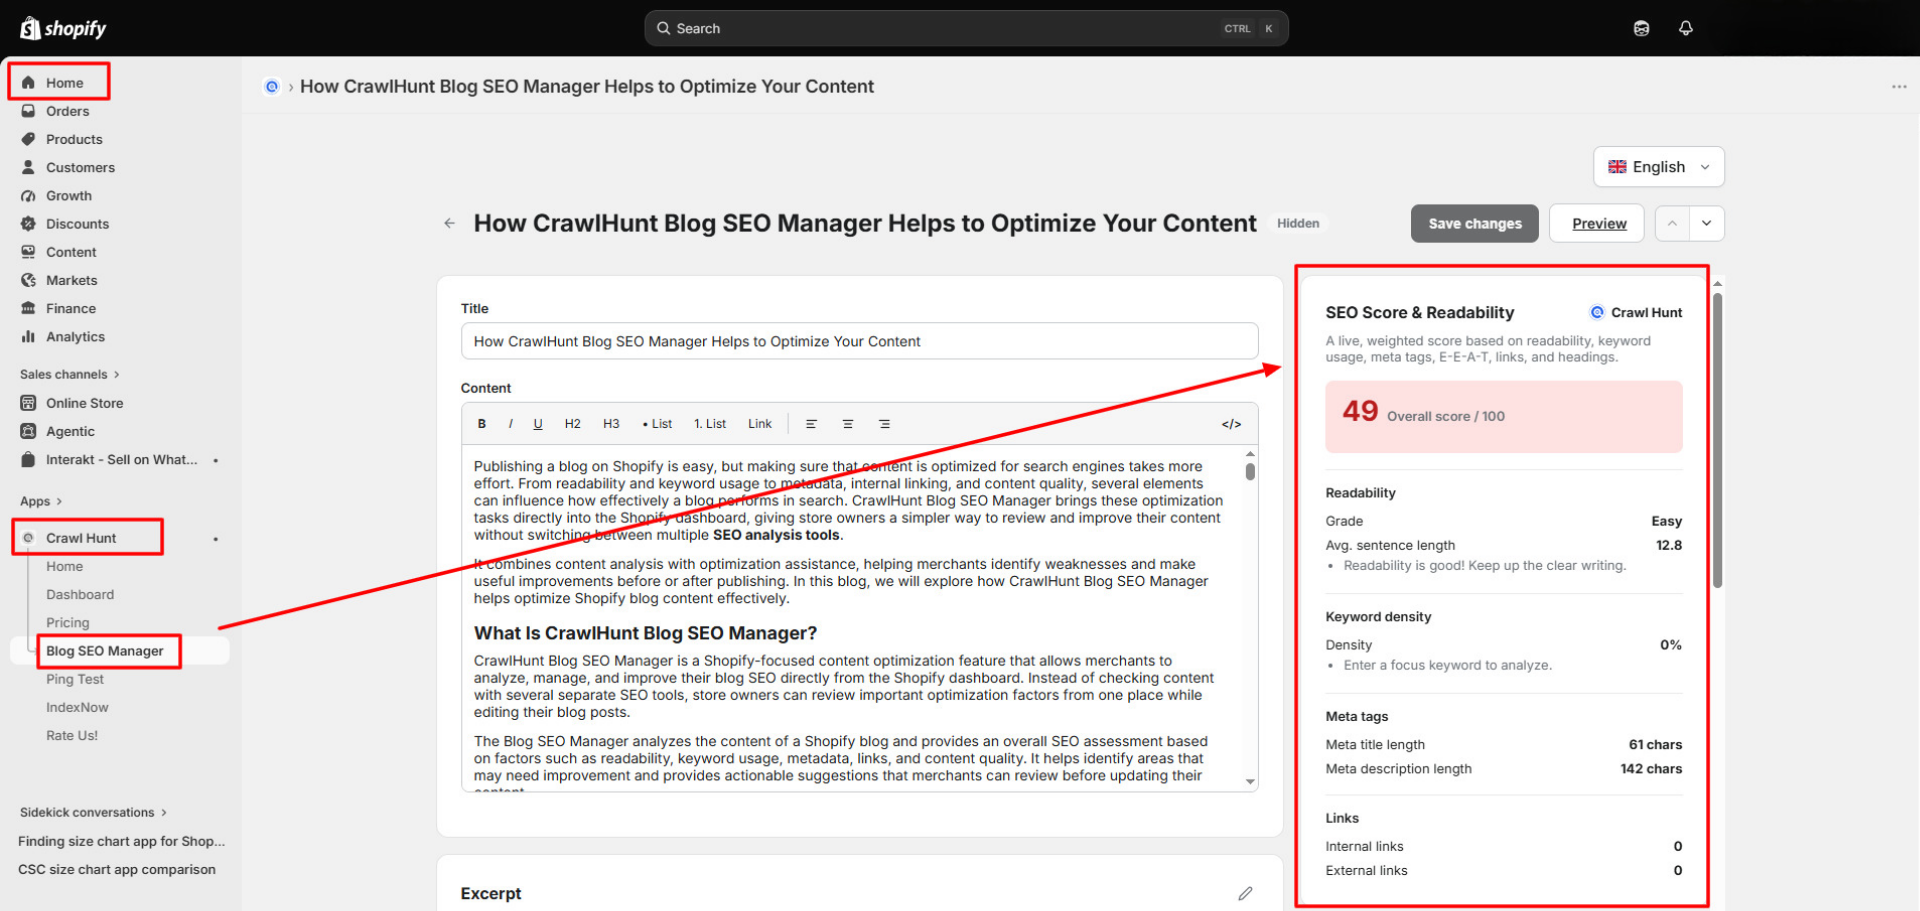1920x911 pixels.
Task: Open Crawl Hunt Dashboard
Action: (80, 594)
